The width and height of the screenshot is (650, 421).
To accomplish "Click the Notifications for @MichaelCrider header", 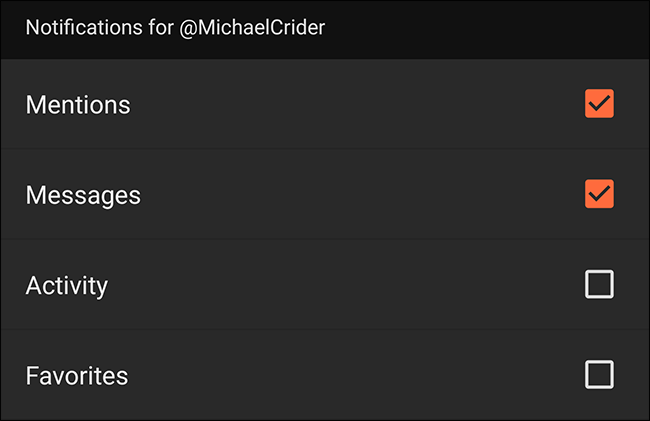I will pyautogui.click(x=176, y=27).
